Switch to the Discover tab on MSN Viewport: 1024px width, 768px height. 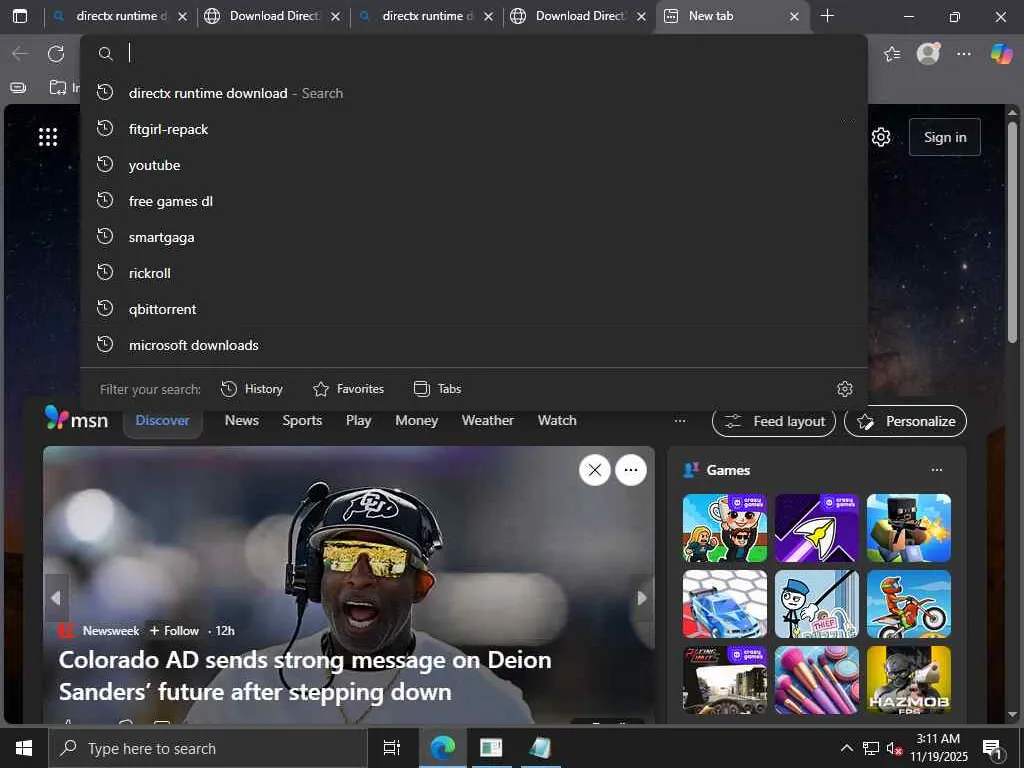(163, 421)
